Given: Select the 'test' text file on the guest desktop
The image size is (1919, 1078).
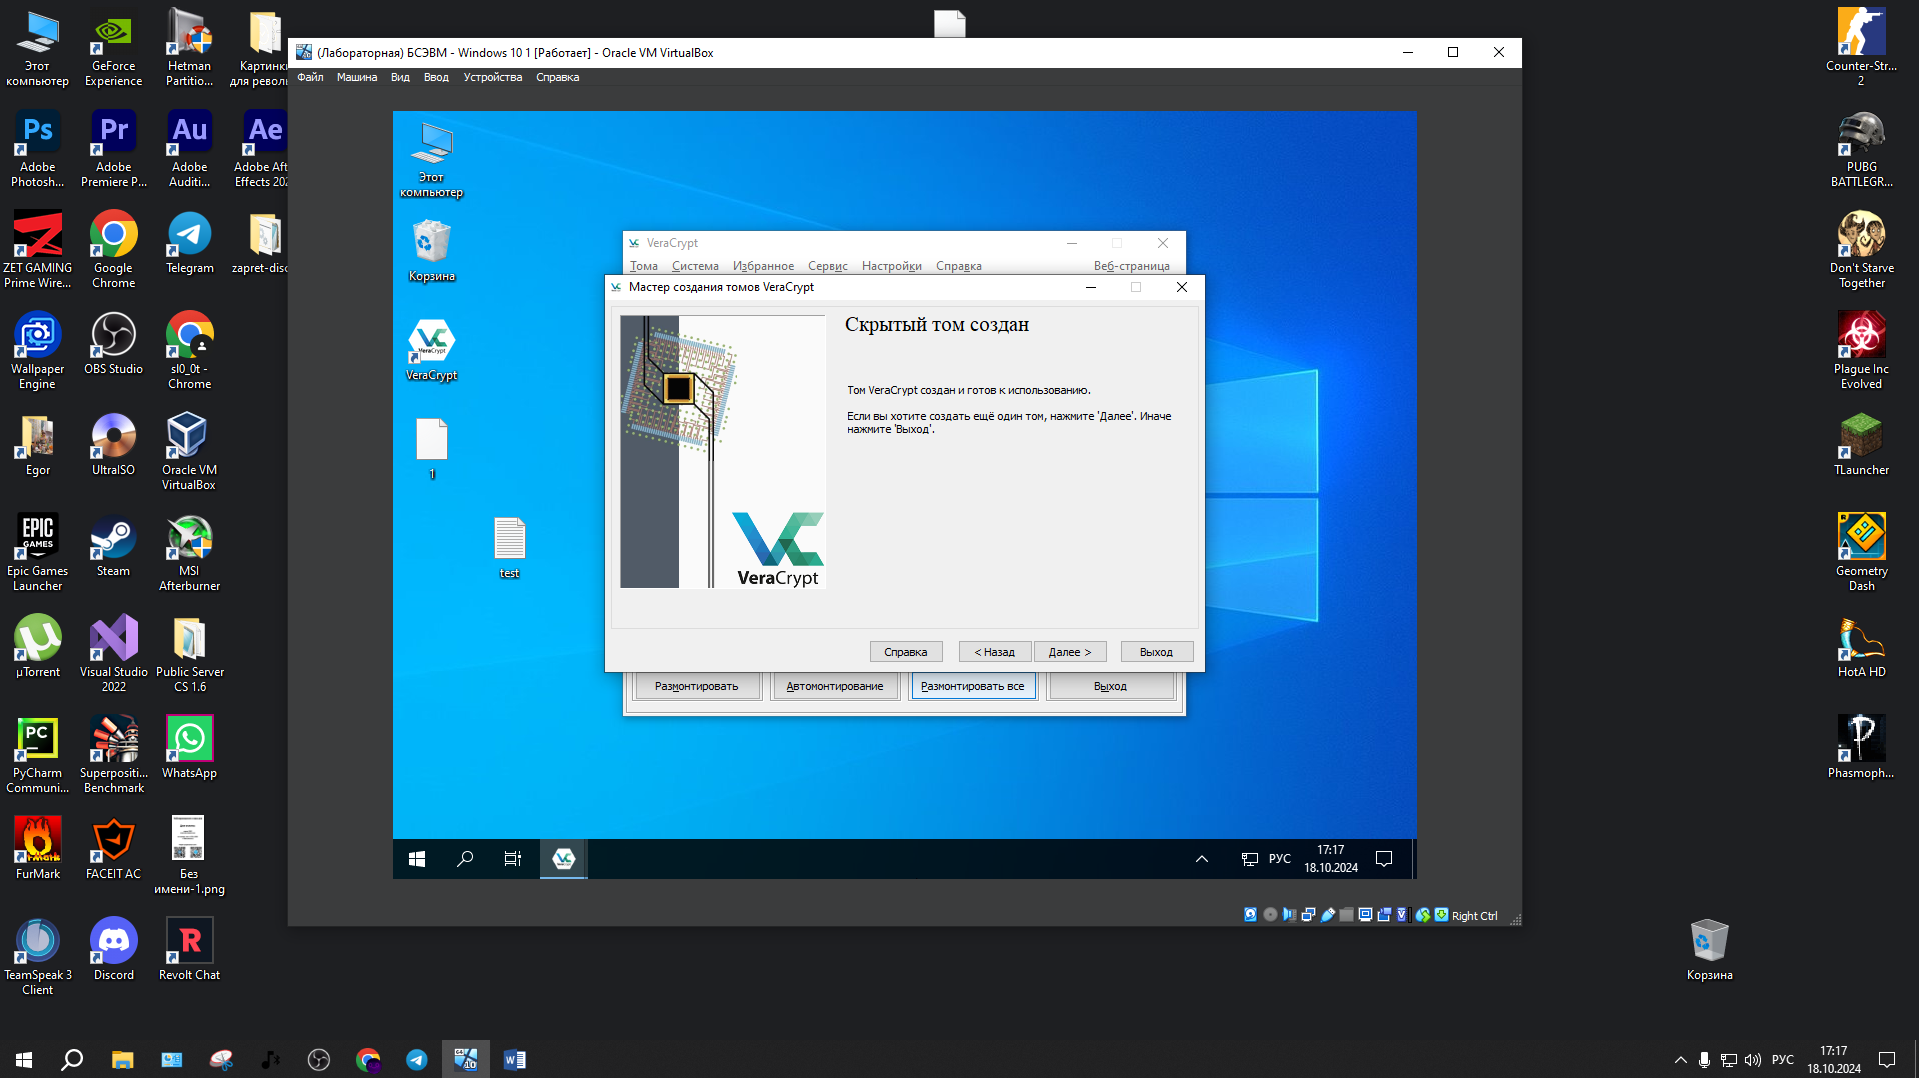Looking at the screenshot, I should [509, 548].
